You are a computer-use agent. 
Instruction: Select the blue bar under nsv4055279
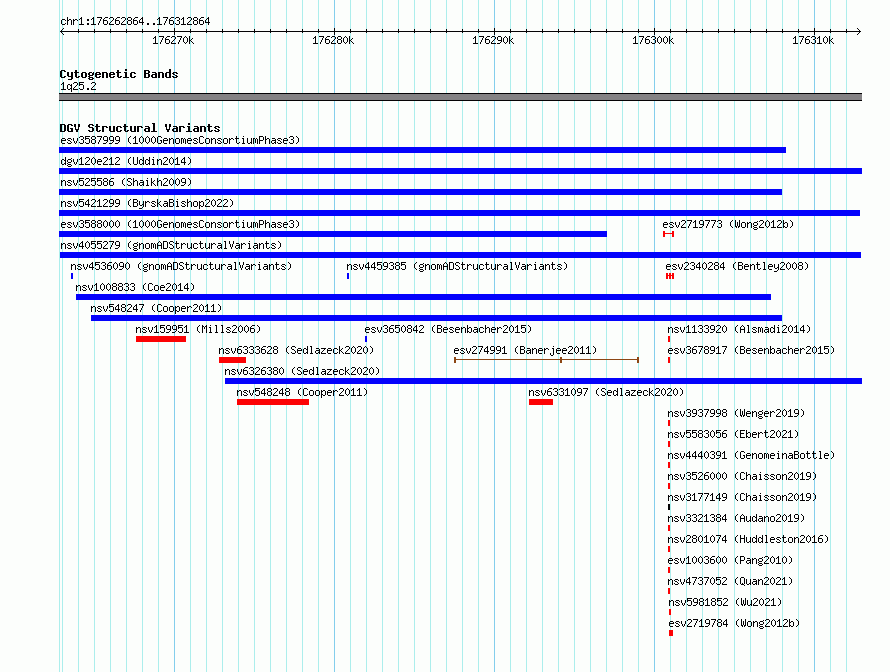[460, 255]
